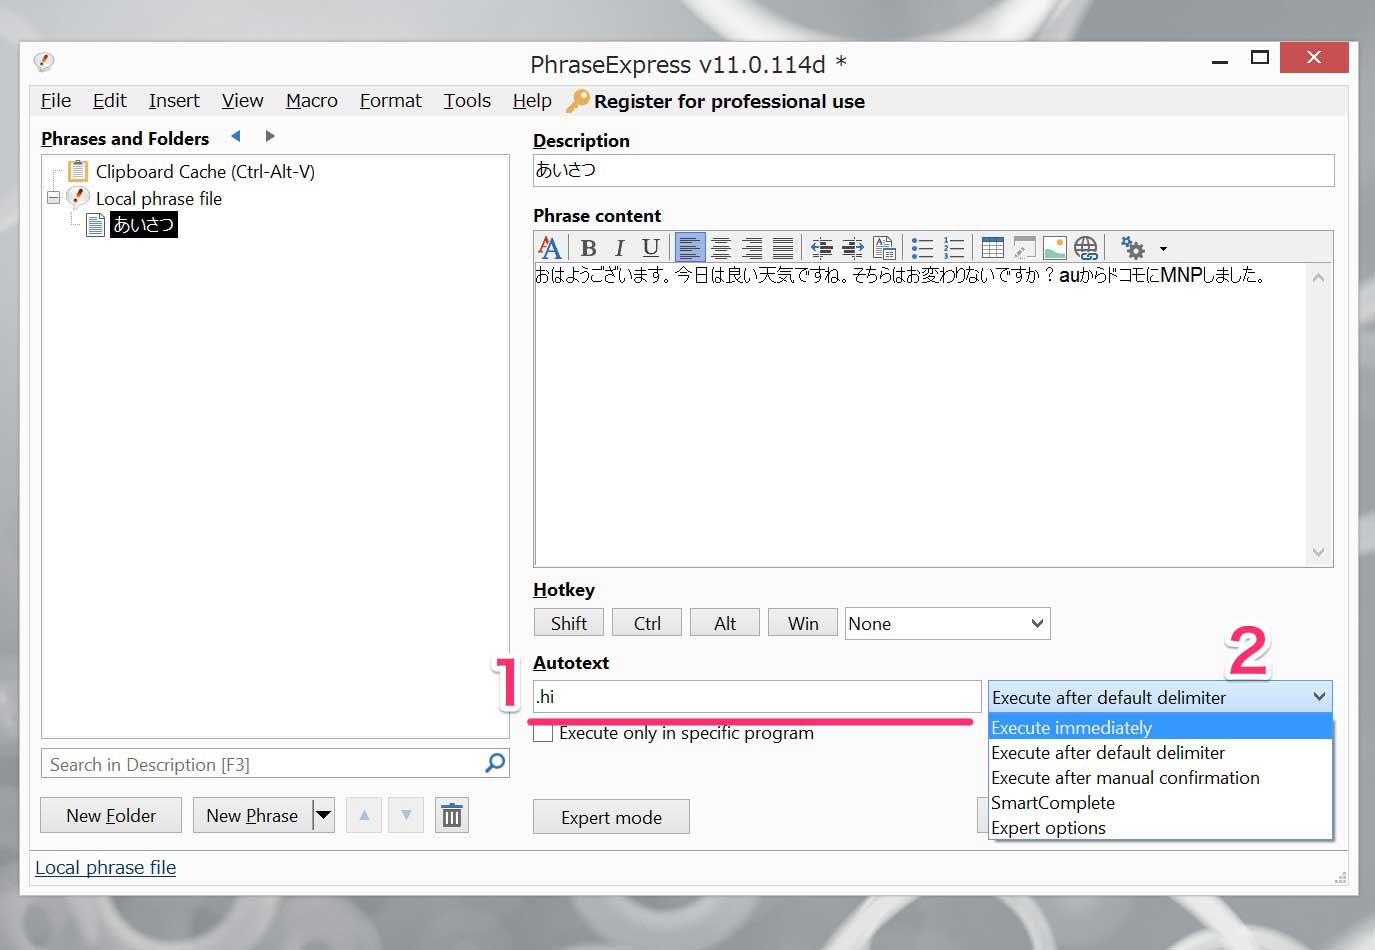Choose Execute immediately option

(1160, 727)
